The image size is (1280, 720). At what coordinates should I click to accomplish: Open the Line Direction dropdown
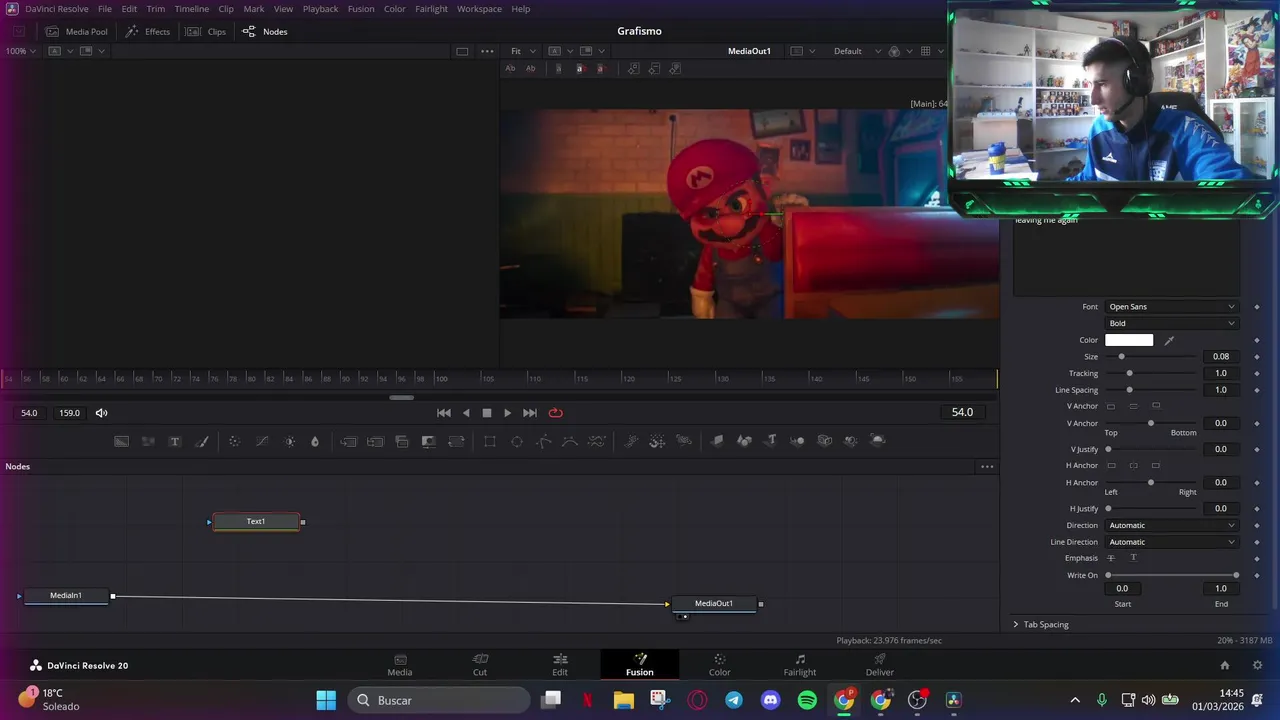pyautogui.click(x=1171, y=542)
